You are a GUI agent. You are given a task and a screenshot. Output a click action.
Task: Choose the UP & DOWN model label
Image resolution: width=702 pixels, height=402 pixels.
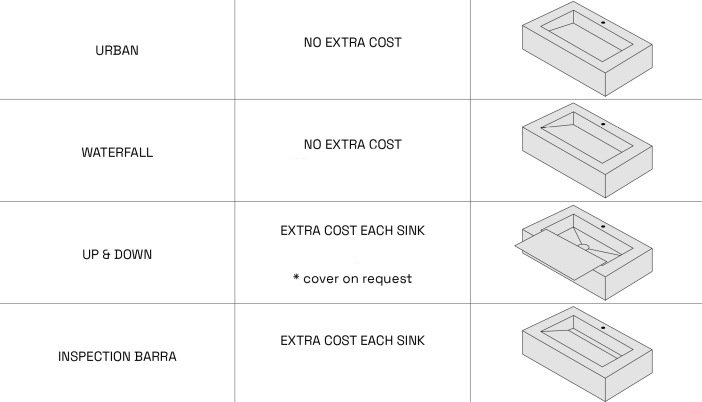click(x=117, y=254)
